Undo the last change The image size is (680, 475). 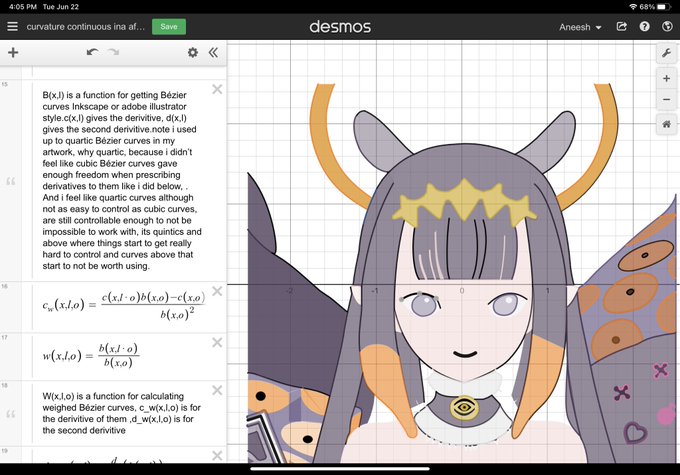[92, 52]
